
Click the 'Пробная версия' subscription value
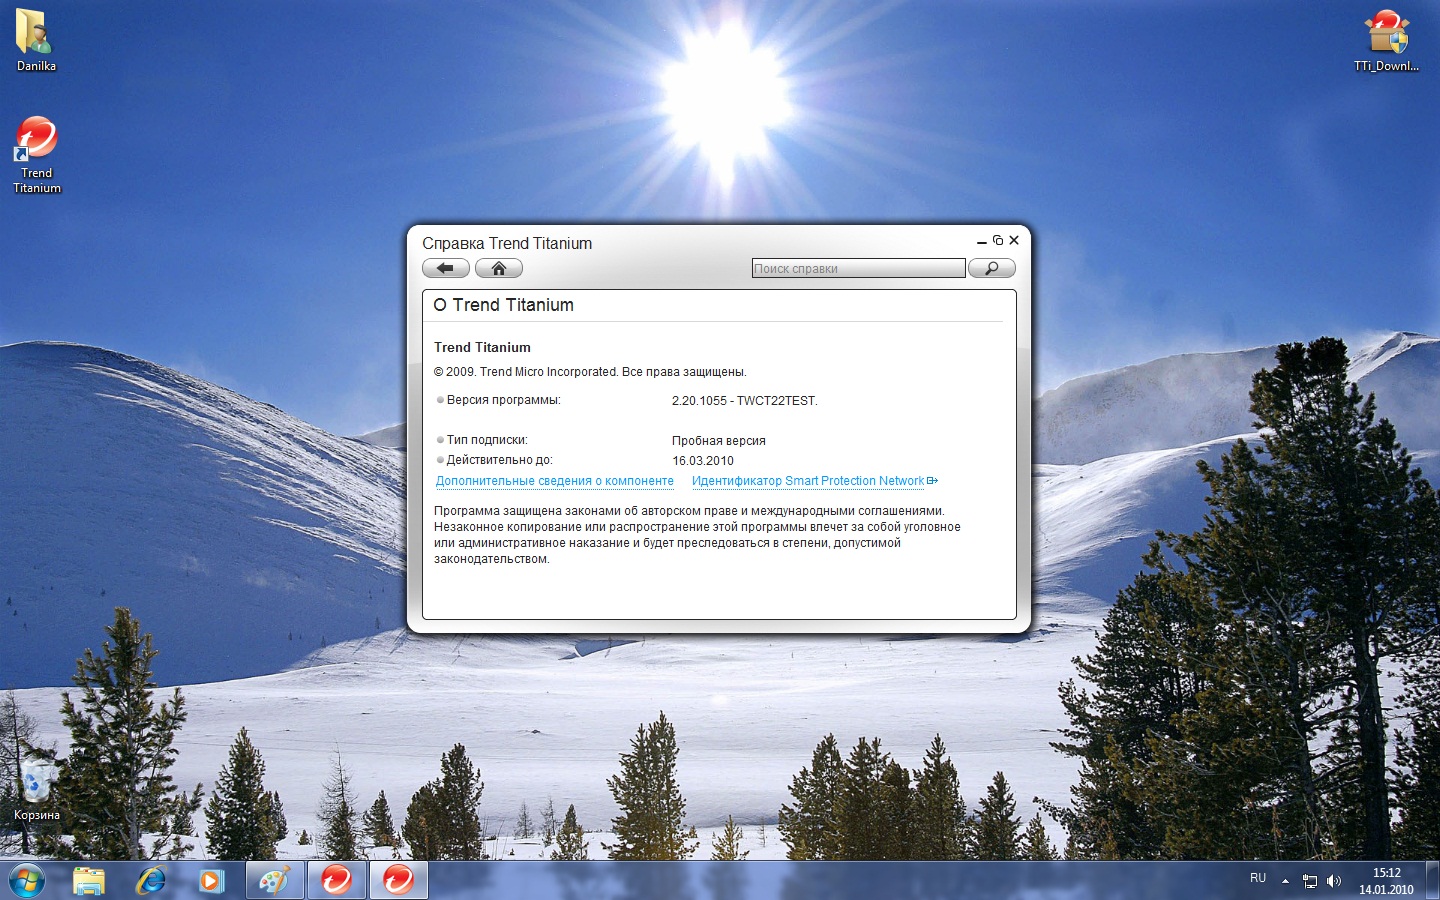[x=719, y=441]
